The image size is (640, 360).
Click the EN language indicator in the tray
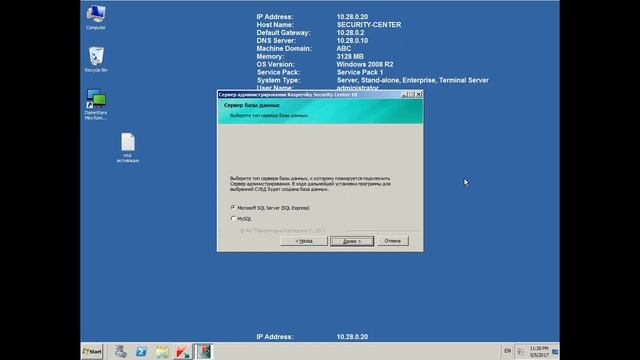pyautogui.click(x=507, y=351)
